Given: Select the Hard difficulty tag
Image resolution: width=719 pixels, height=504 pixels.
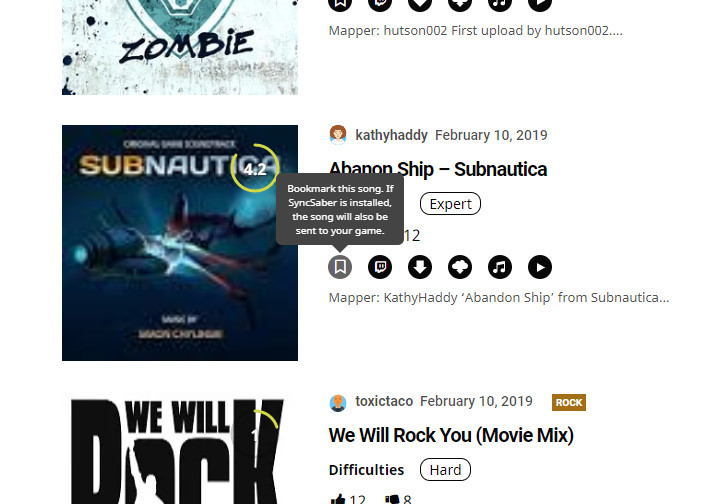Looking at the screenshot, I should (x=445, y=470).
